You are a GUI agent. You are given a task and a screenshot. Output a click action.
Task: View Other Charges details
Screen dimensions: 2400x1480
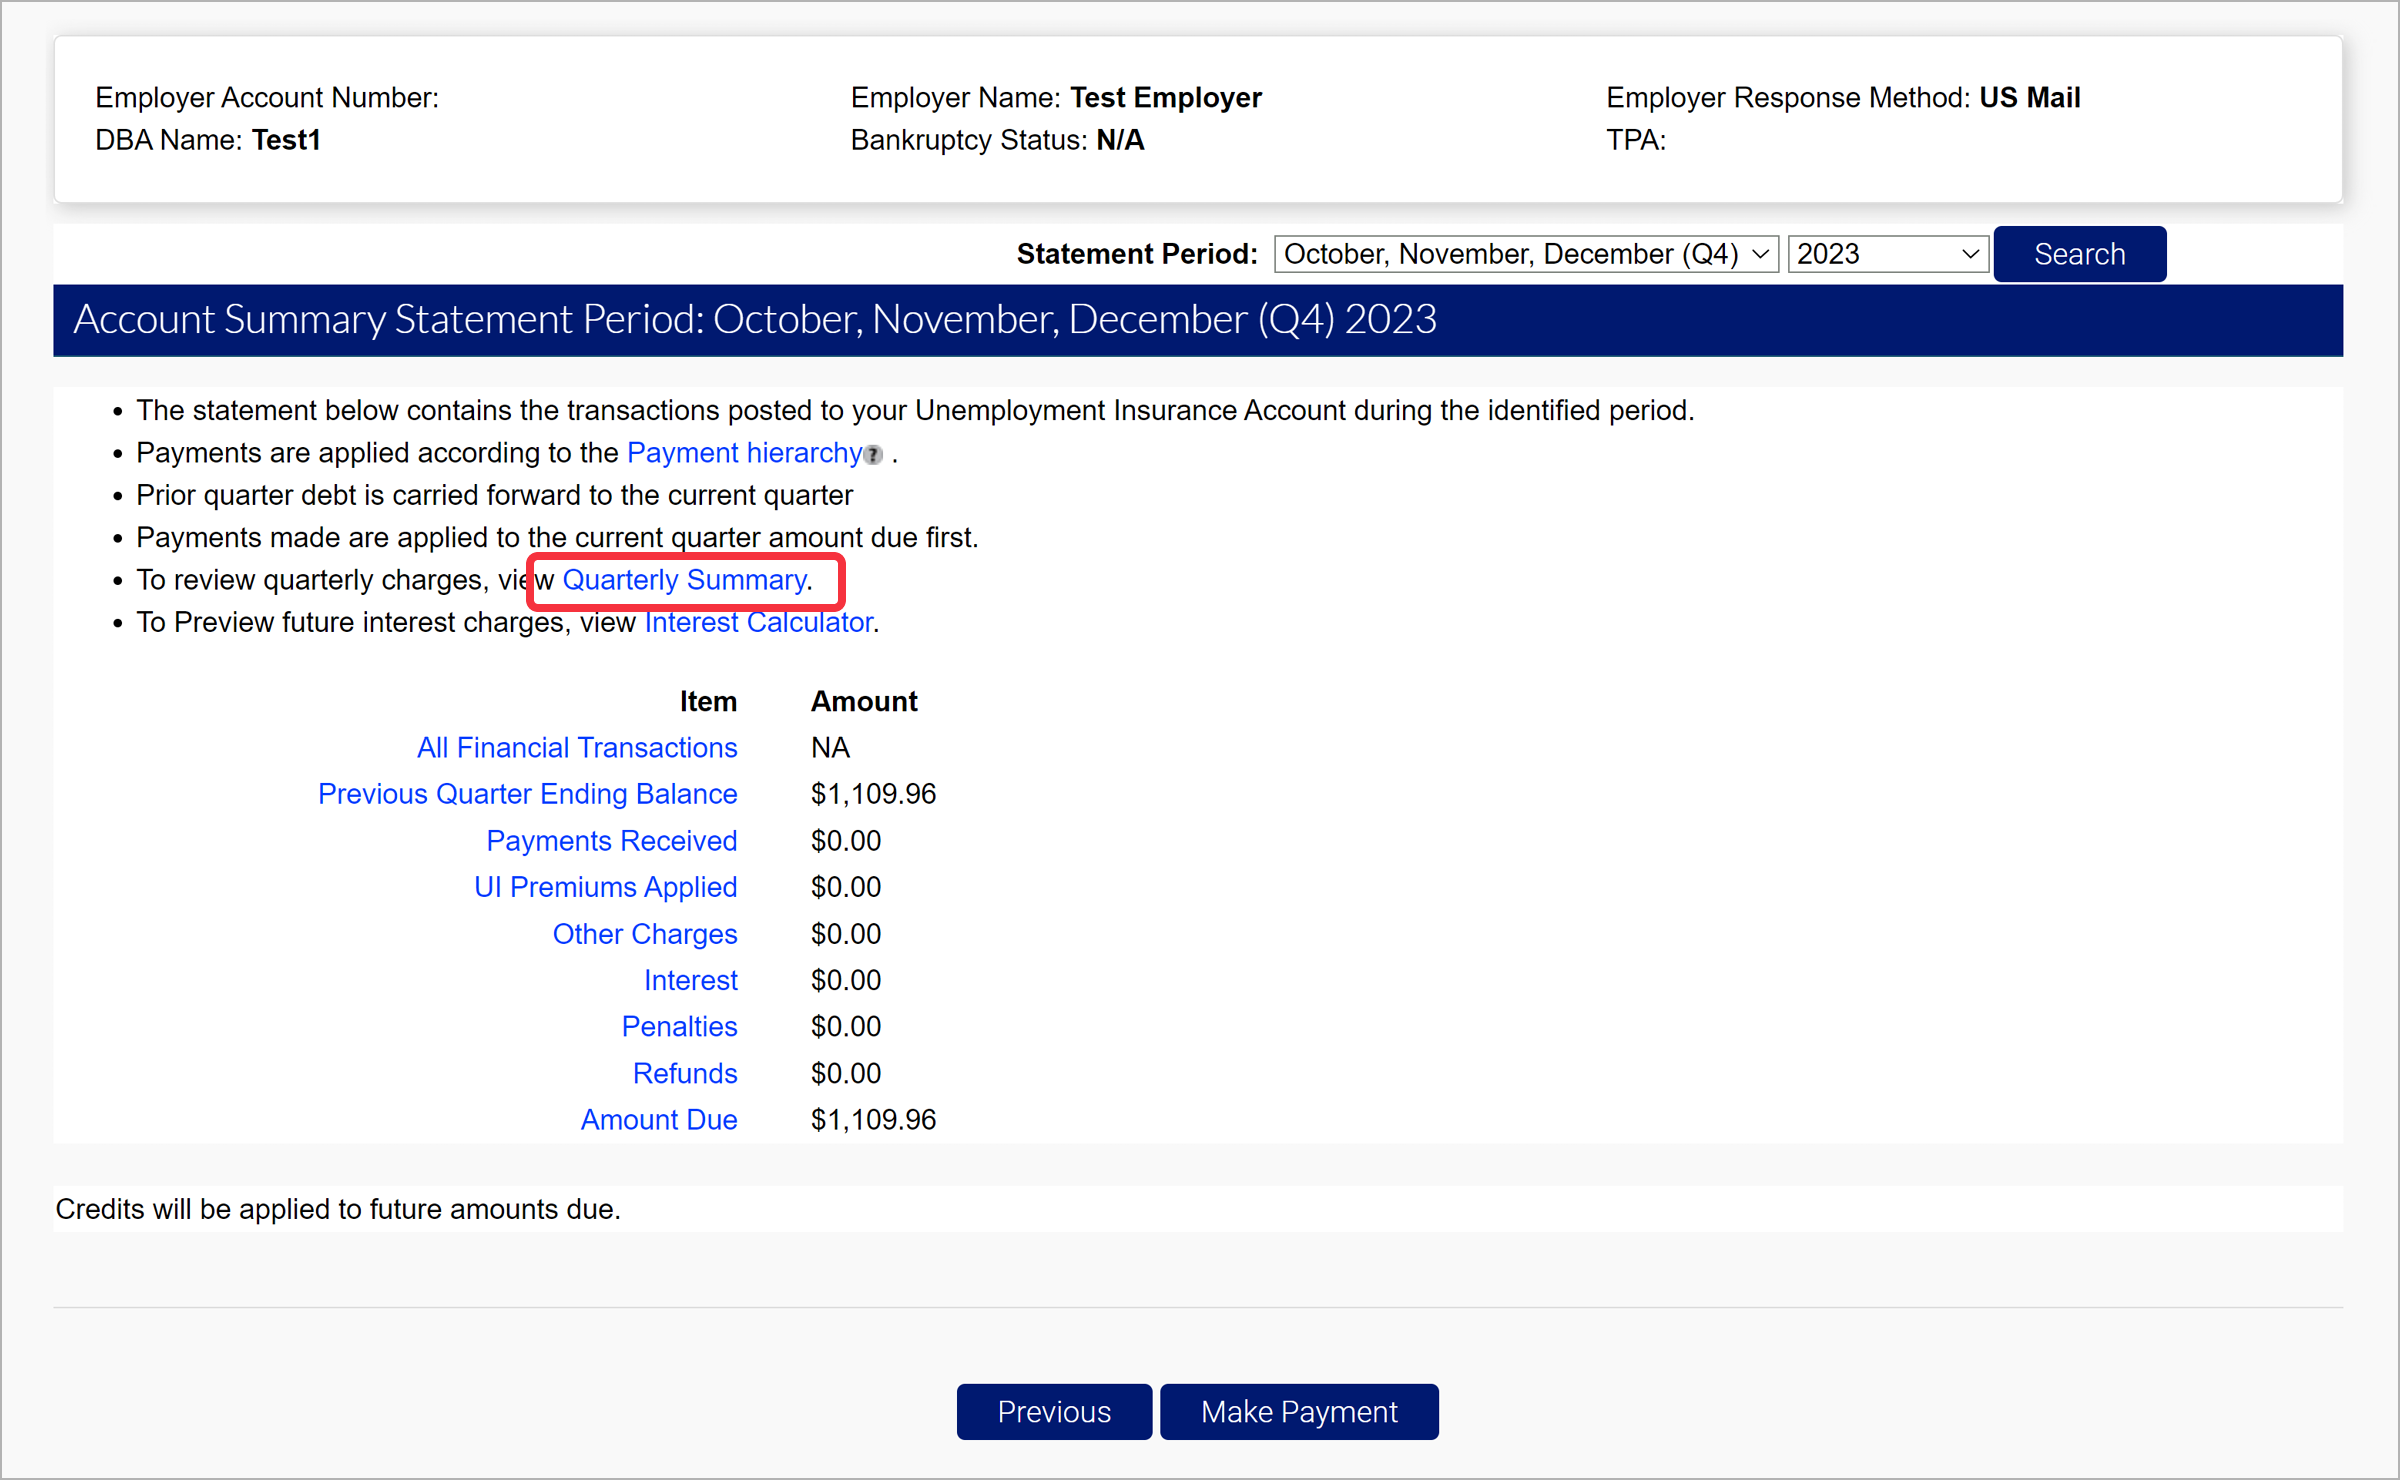pyautogui.click(x=645, y=933)
